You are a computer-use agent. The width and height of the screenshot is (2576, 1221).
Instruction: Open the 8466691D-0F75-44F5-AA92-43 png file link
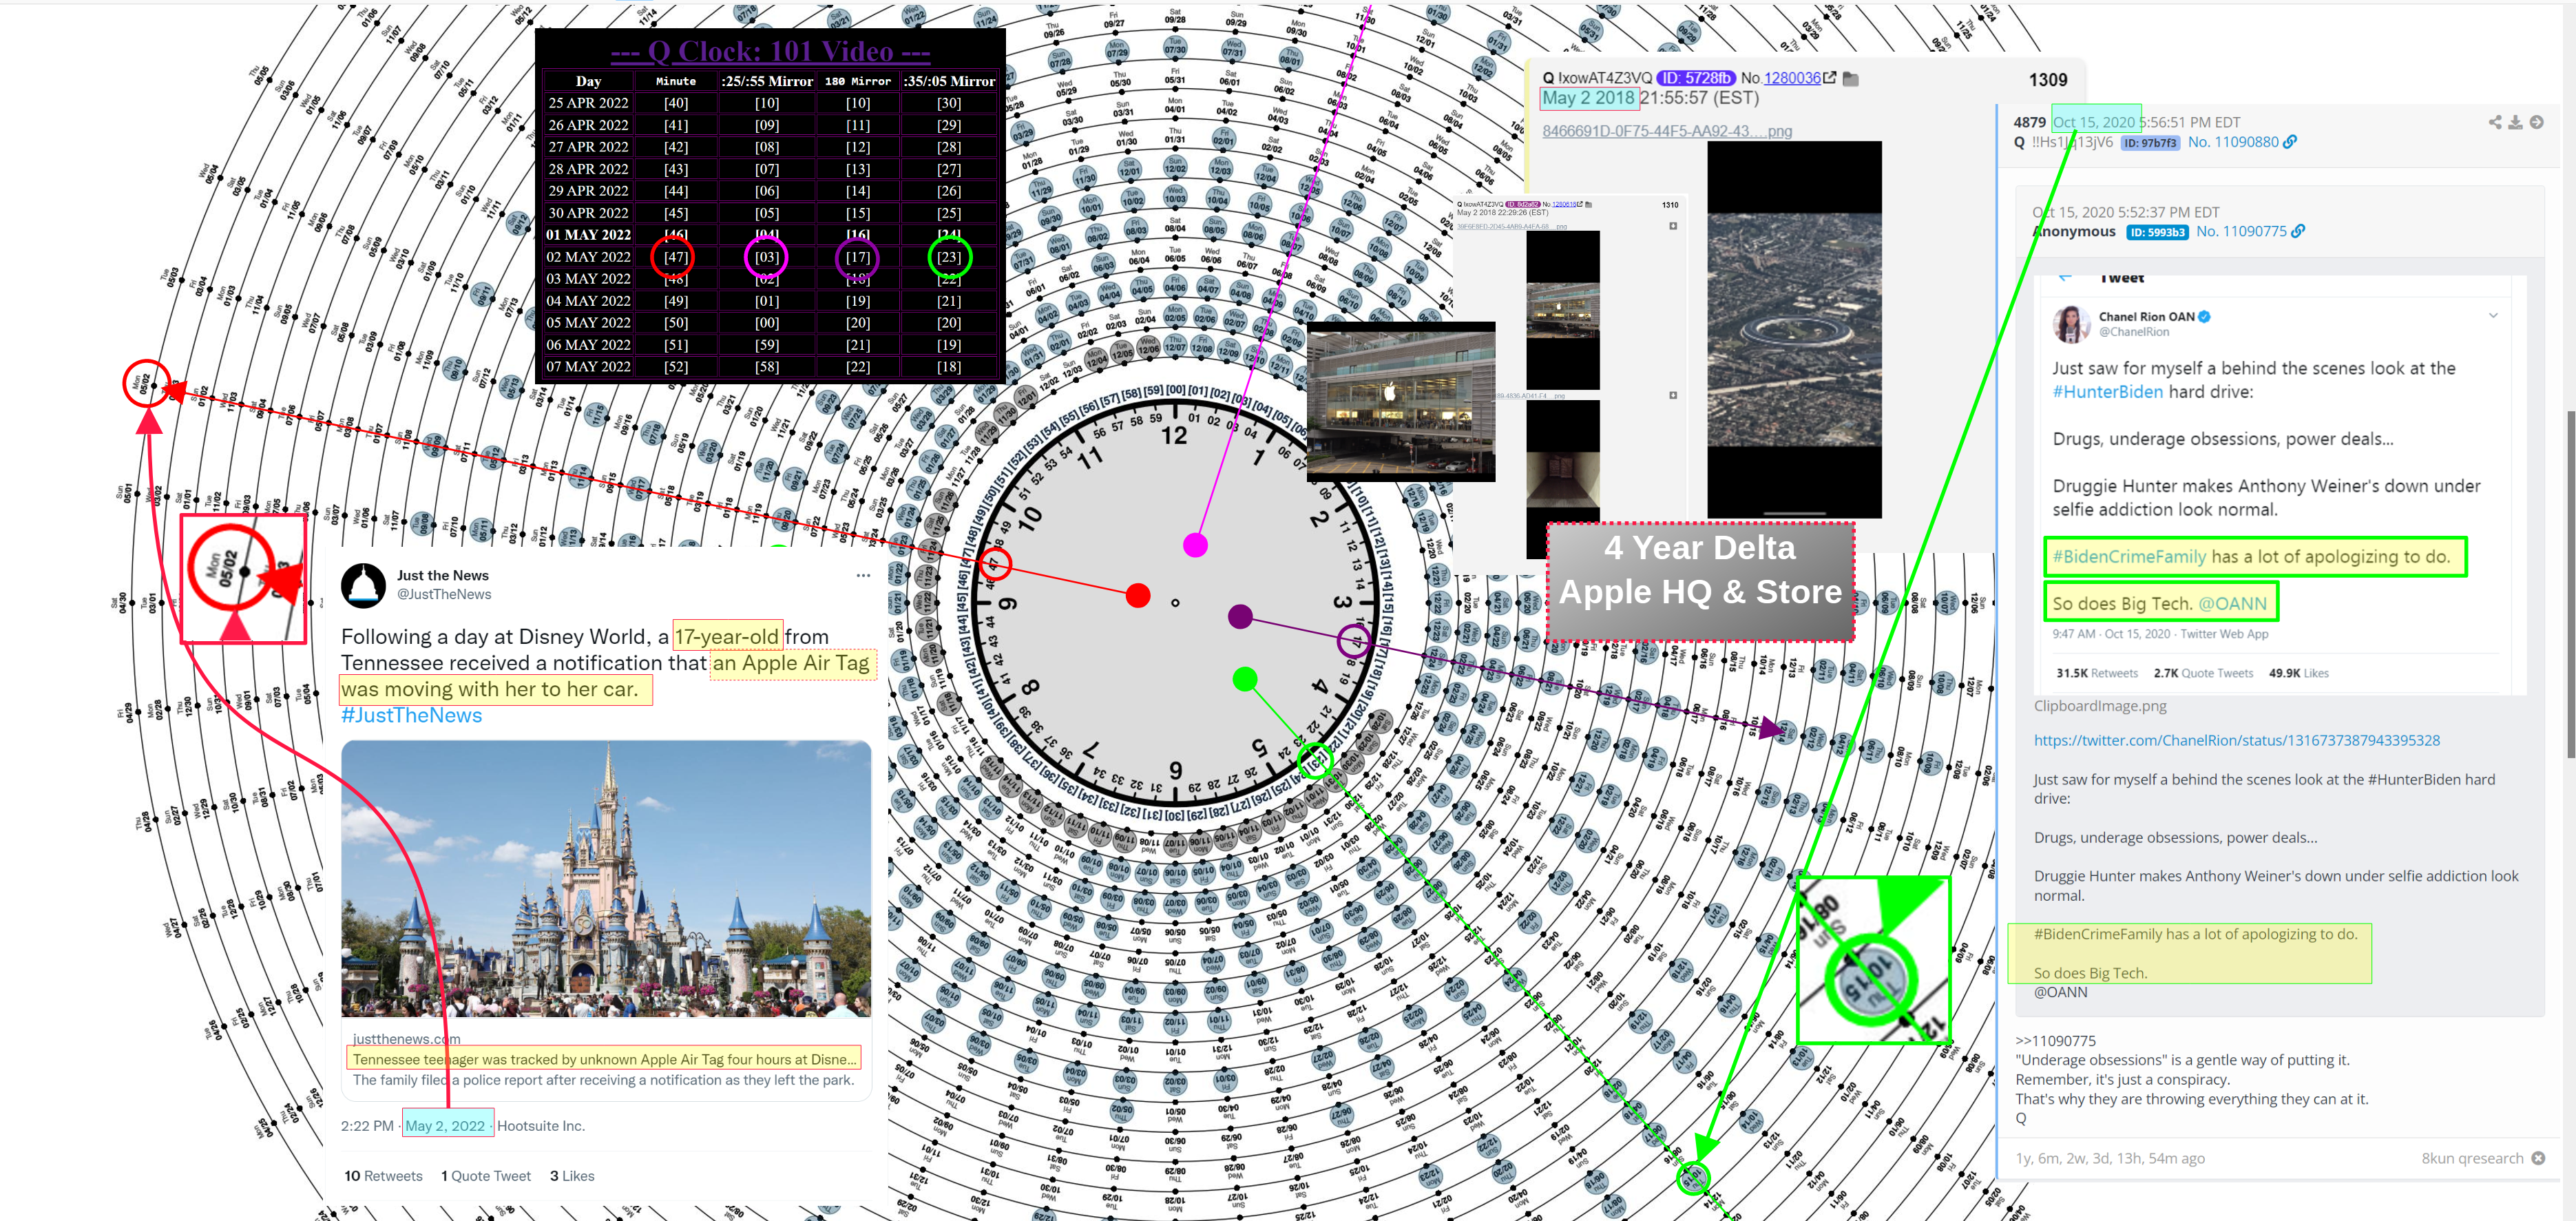[1667, 131]
